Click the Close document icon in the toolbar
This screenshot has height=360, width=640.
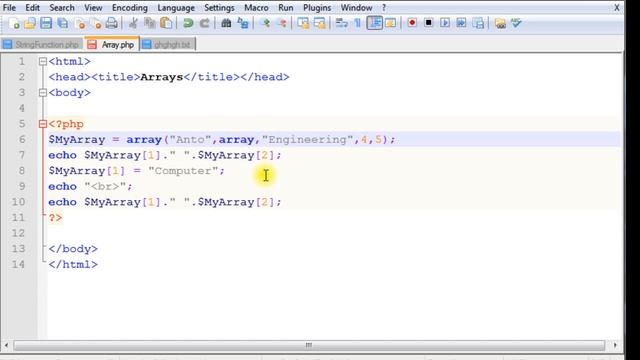point(80,23)
